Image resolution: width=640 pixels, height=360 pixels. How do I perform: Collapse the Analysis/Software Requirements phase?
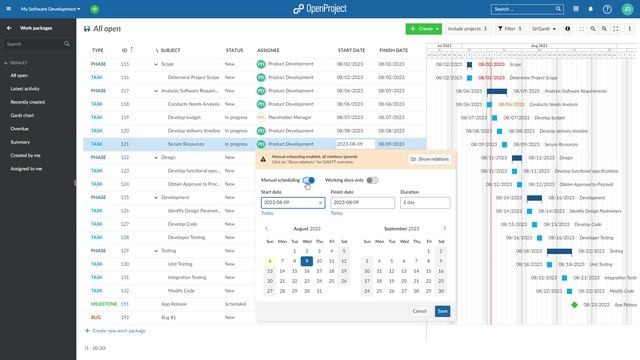pos(156,91)
